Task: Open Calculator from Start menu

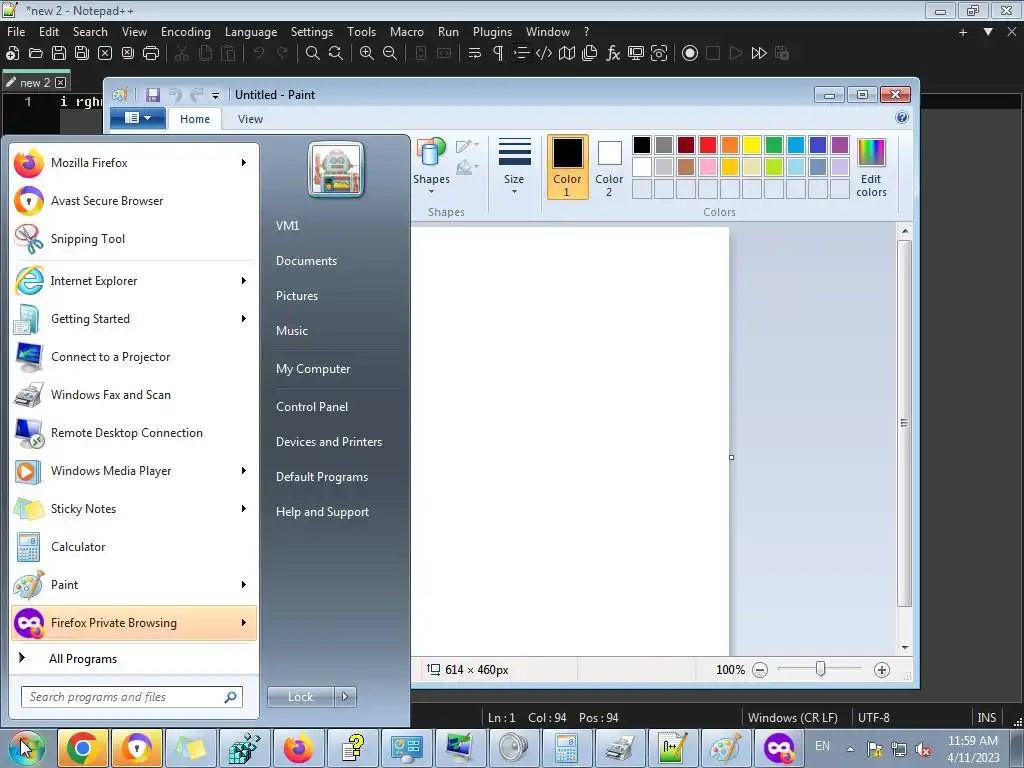Action: (x=133, y=547)
